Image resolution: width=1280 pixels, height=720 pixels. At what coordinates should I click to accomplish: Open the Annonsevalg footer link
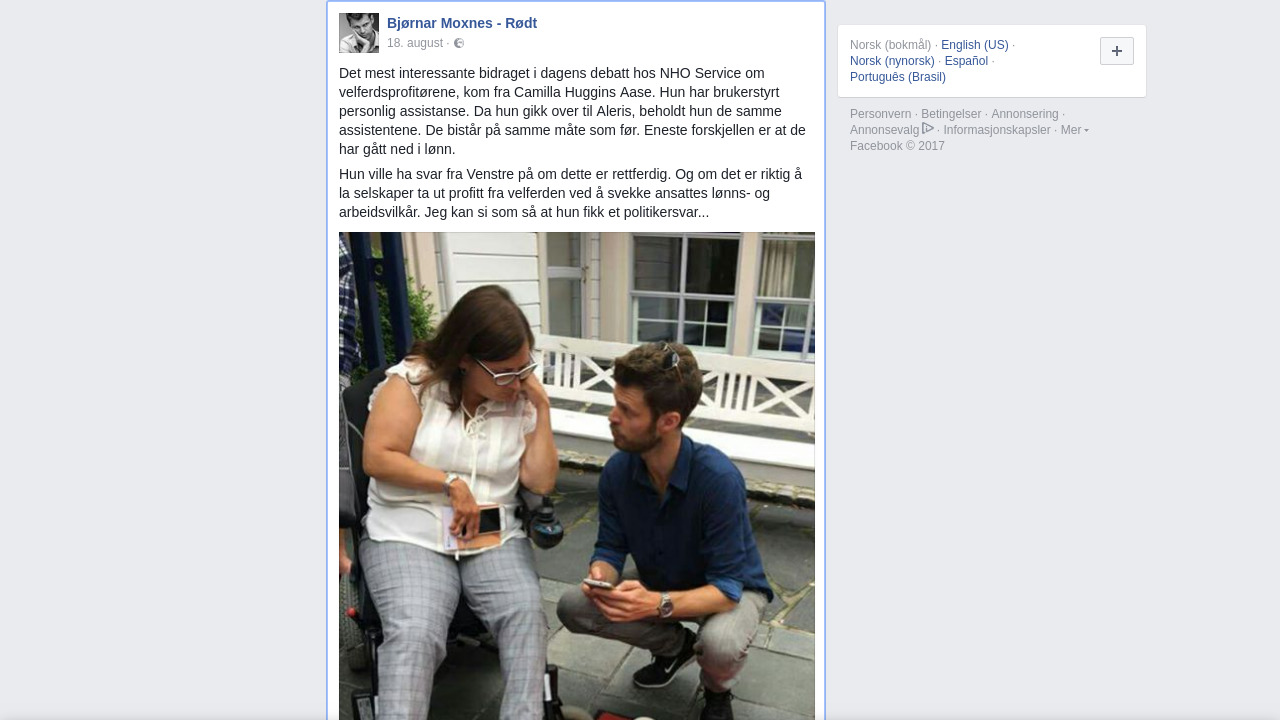[x=885, y=130]
